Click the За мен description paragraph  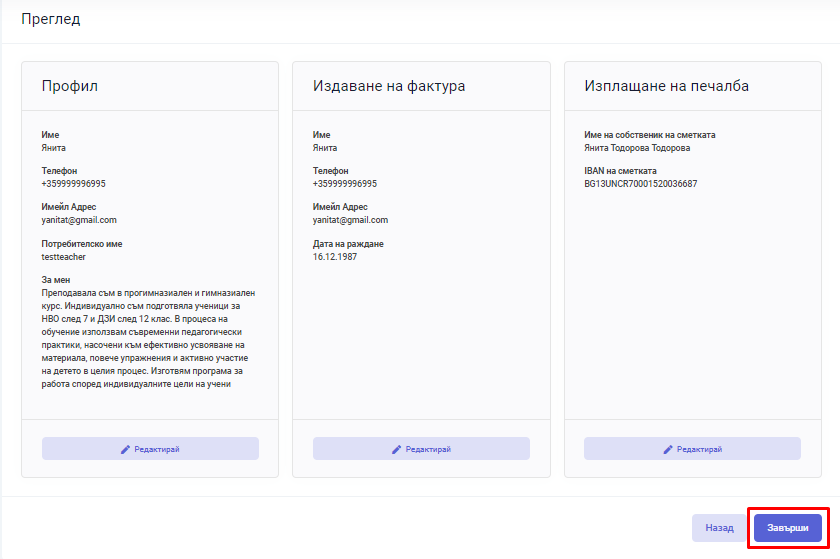click(148, 338)
